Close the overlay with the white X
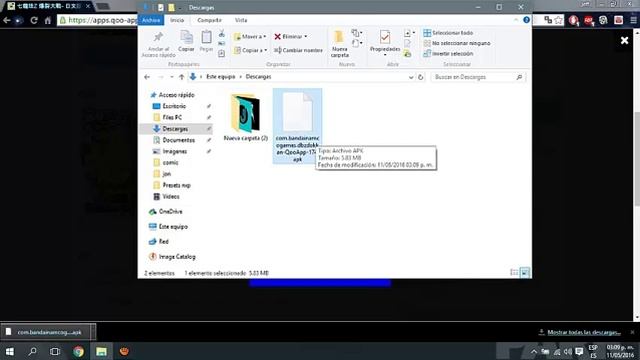 pos(624,40)
